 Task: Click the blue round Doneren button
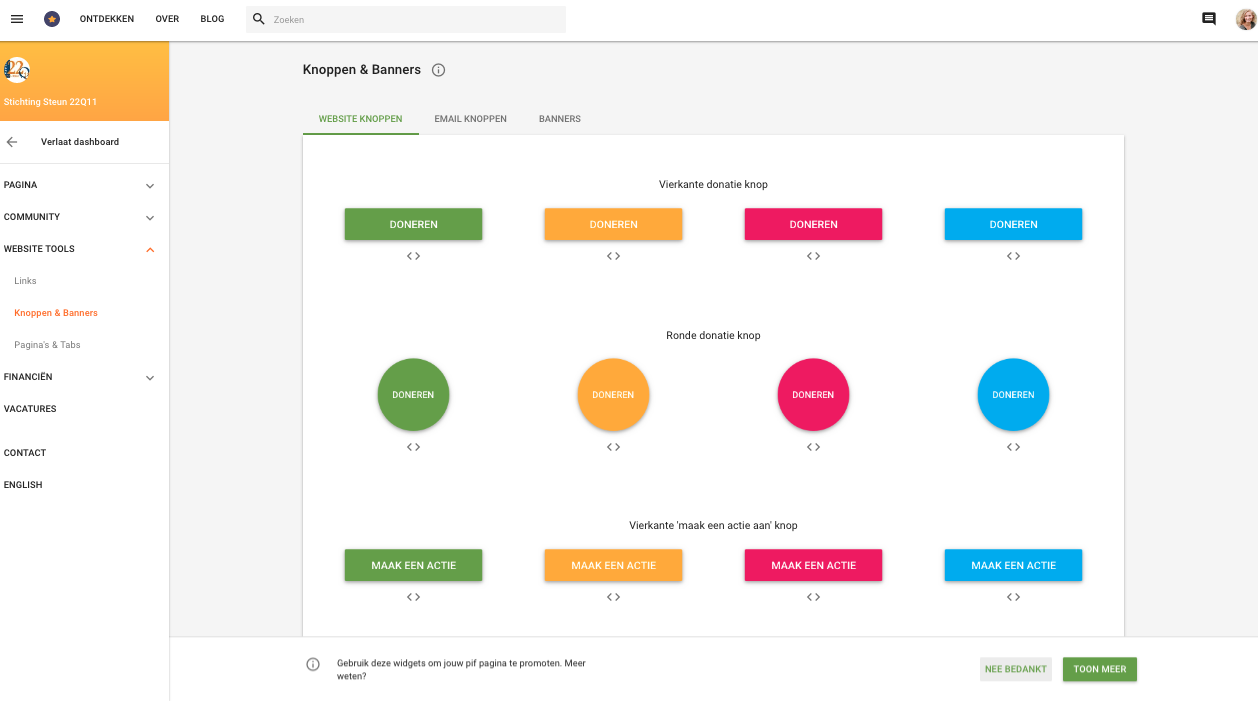point(1013,395)
